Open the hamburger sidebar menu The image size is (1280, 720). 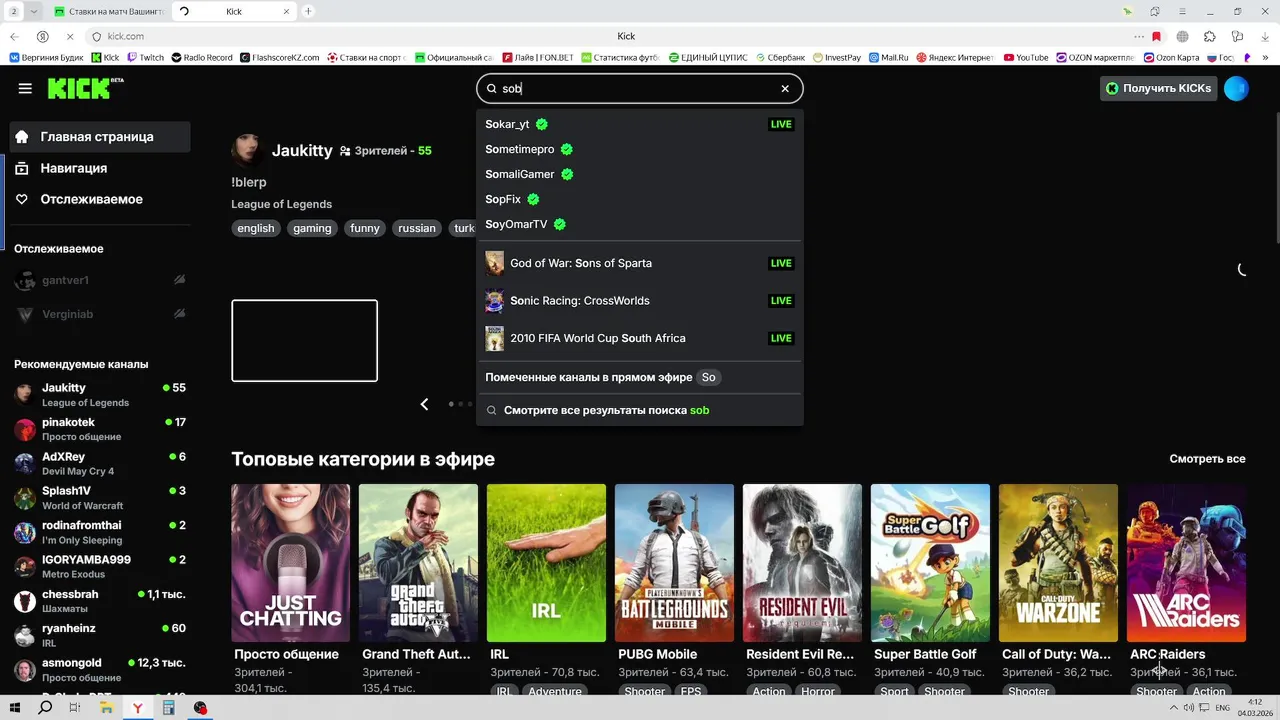pyautogui.click(x=25, y=88)
